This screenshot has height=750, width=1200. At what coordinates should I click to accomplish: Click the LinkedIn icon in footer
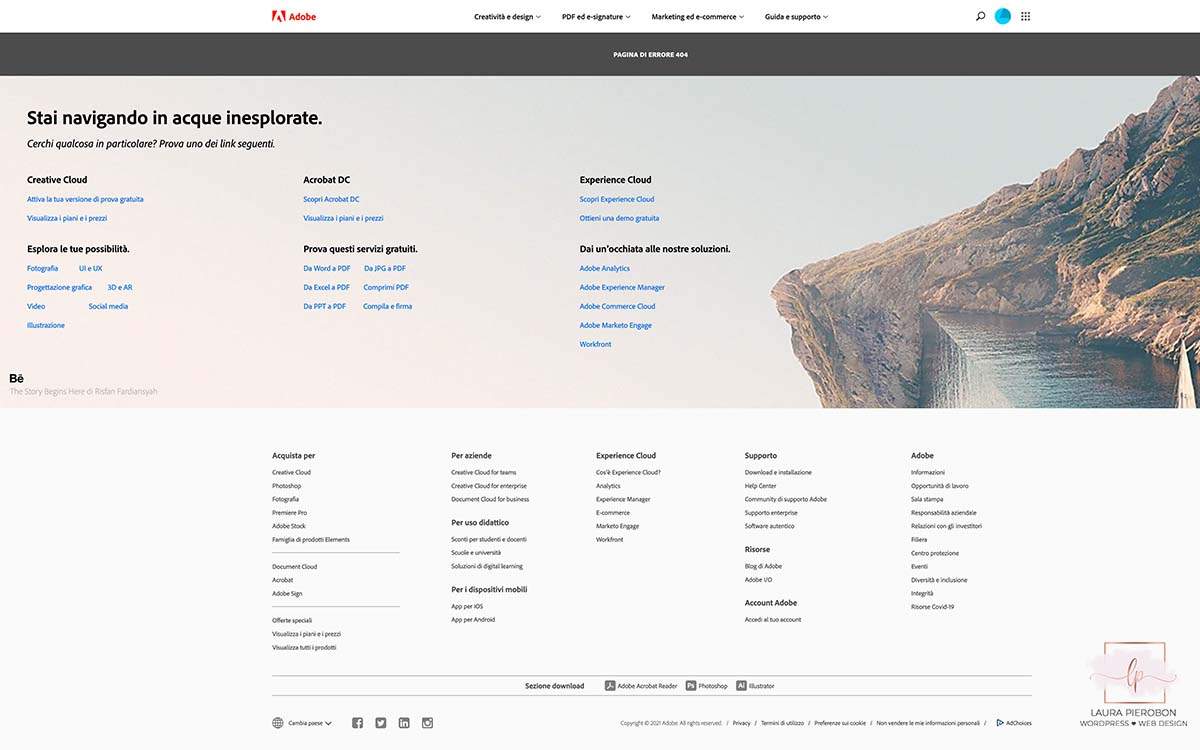[404, 723]
